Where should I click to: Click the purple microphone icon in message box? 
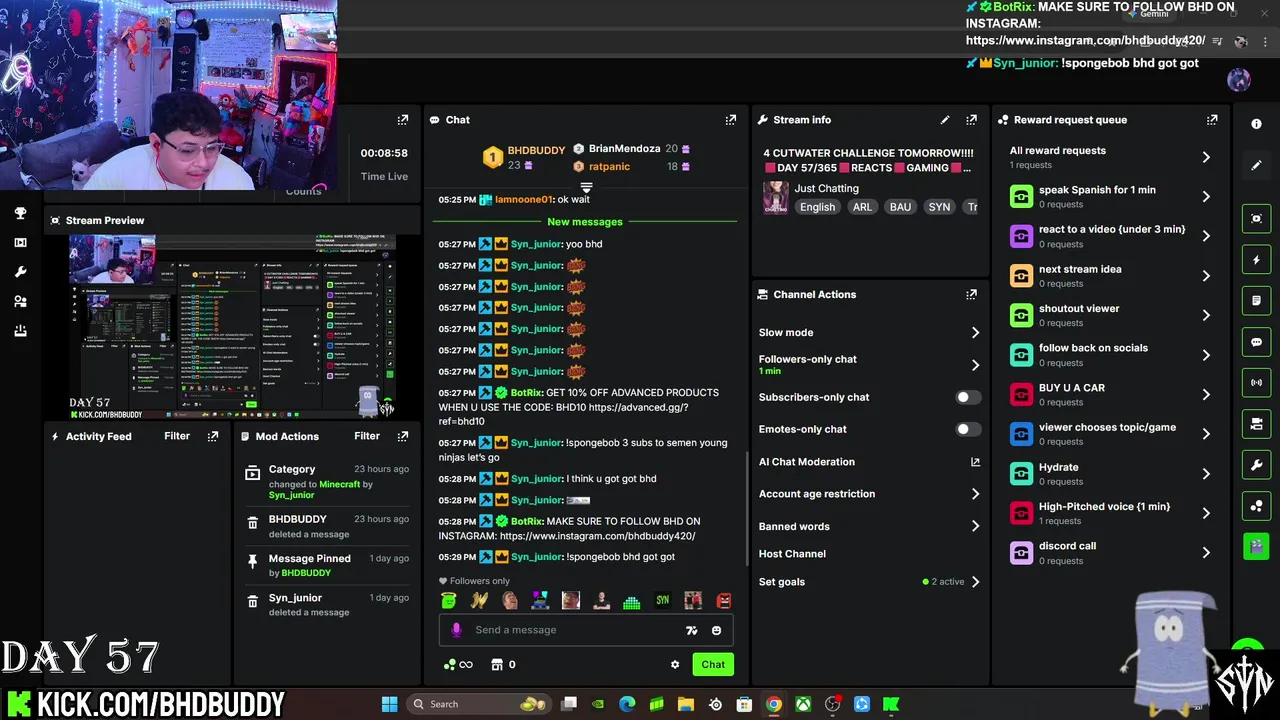click(456, 630)
